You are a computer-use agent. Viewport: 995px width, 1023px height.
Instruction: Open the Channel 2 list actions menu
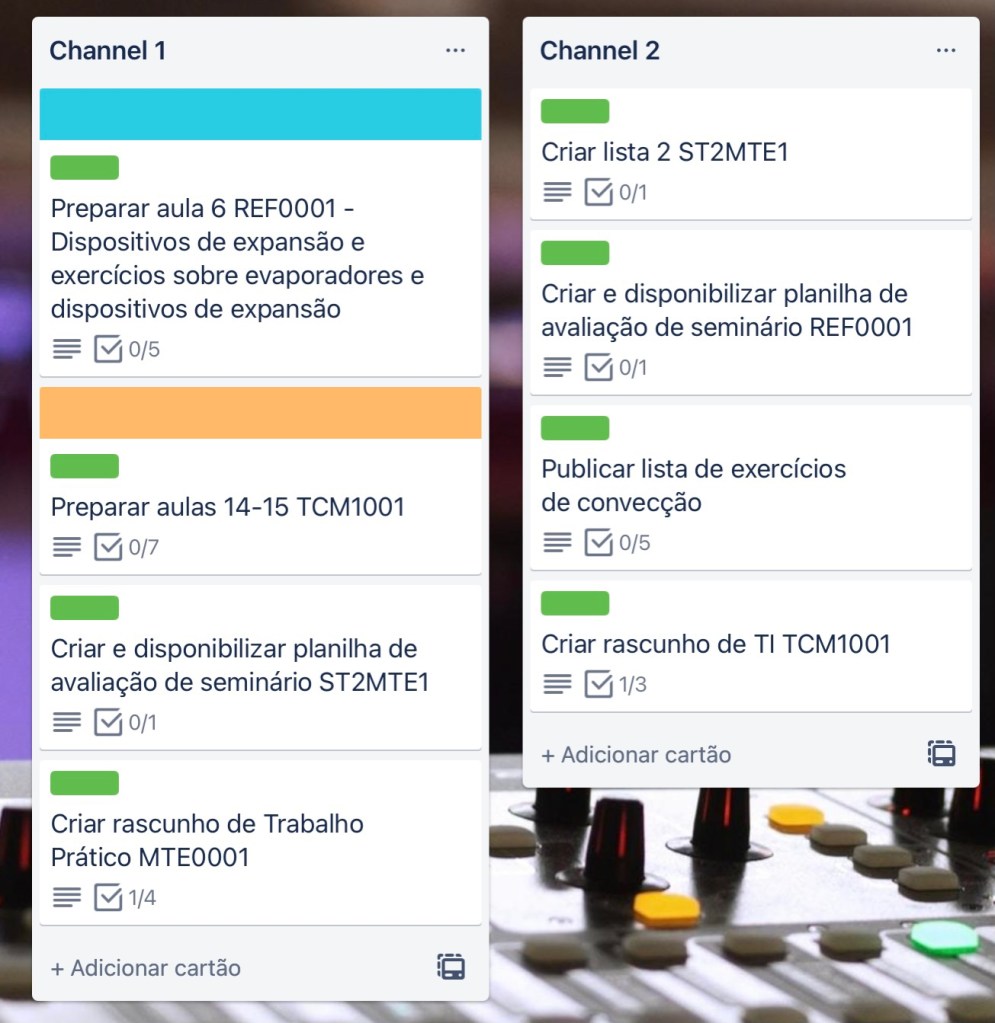tap(945, 50)
